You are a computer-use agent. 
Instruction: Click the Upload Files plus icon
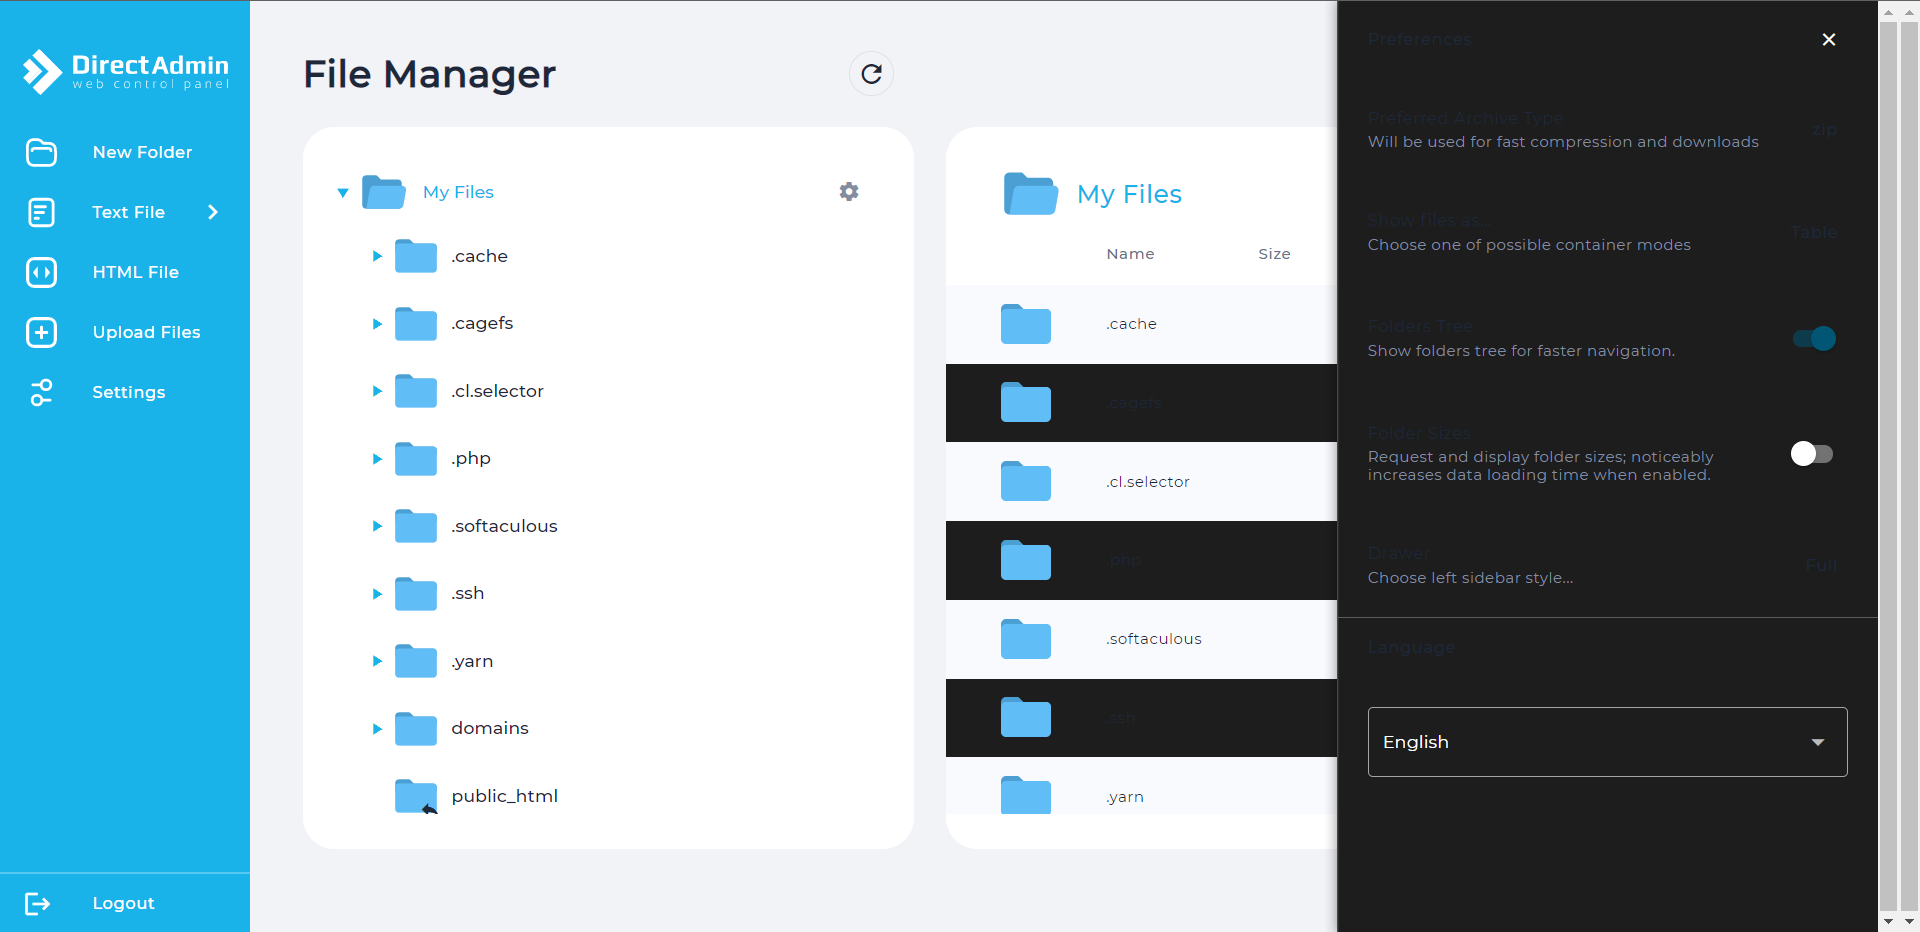(x=41, y=332)
